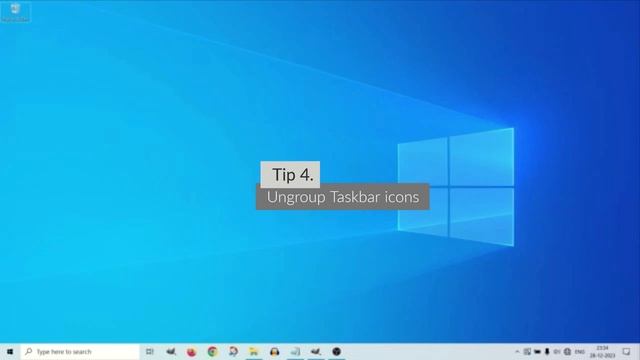Click the colorful round icon right of Chrome

(233, 351)
